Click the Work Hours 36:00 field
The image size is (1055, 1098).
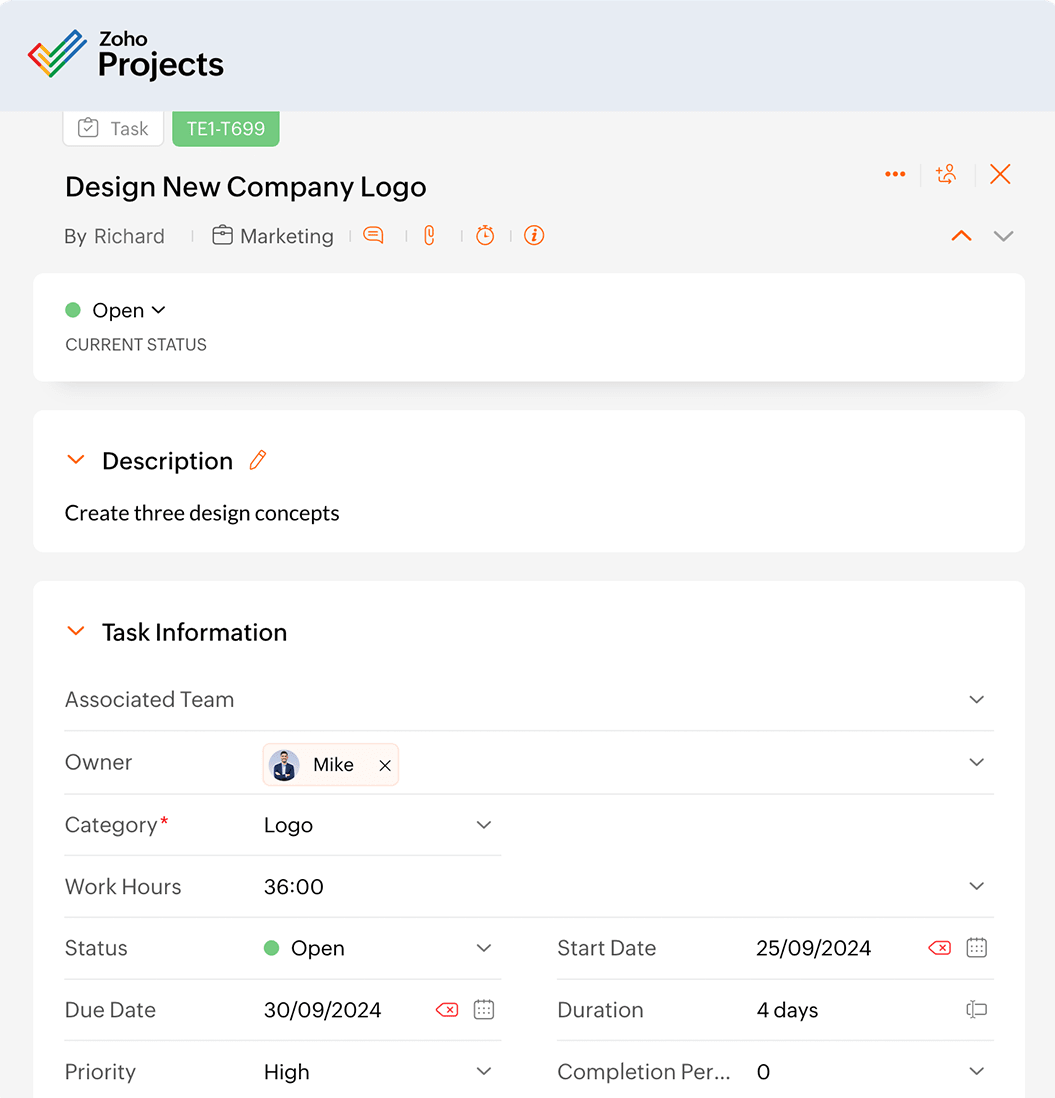(x=294, y=887)
